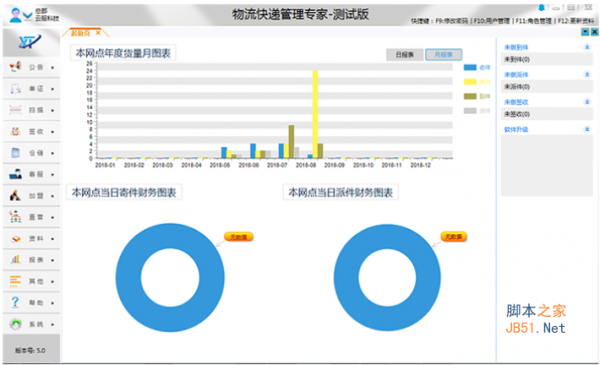600x365 pixels.
Task: Open the 未做签收 link
Action: [x=516, y=102]
